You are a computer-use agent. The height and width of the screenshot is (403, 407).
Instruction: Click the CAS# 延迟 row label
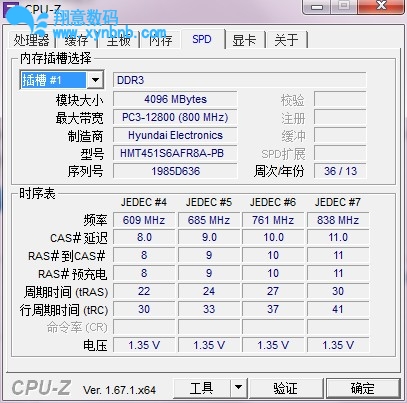[x=79, y=238]
